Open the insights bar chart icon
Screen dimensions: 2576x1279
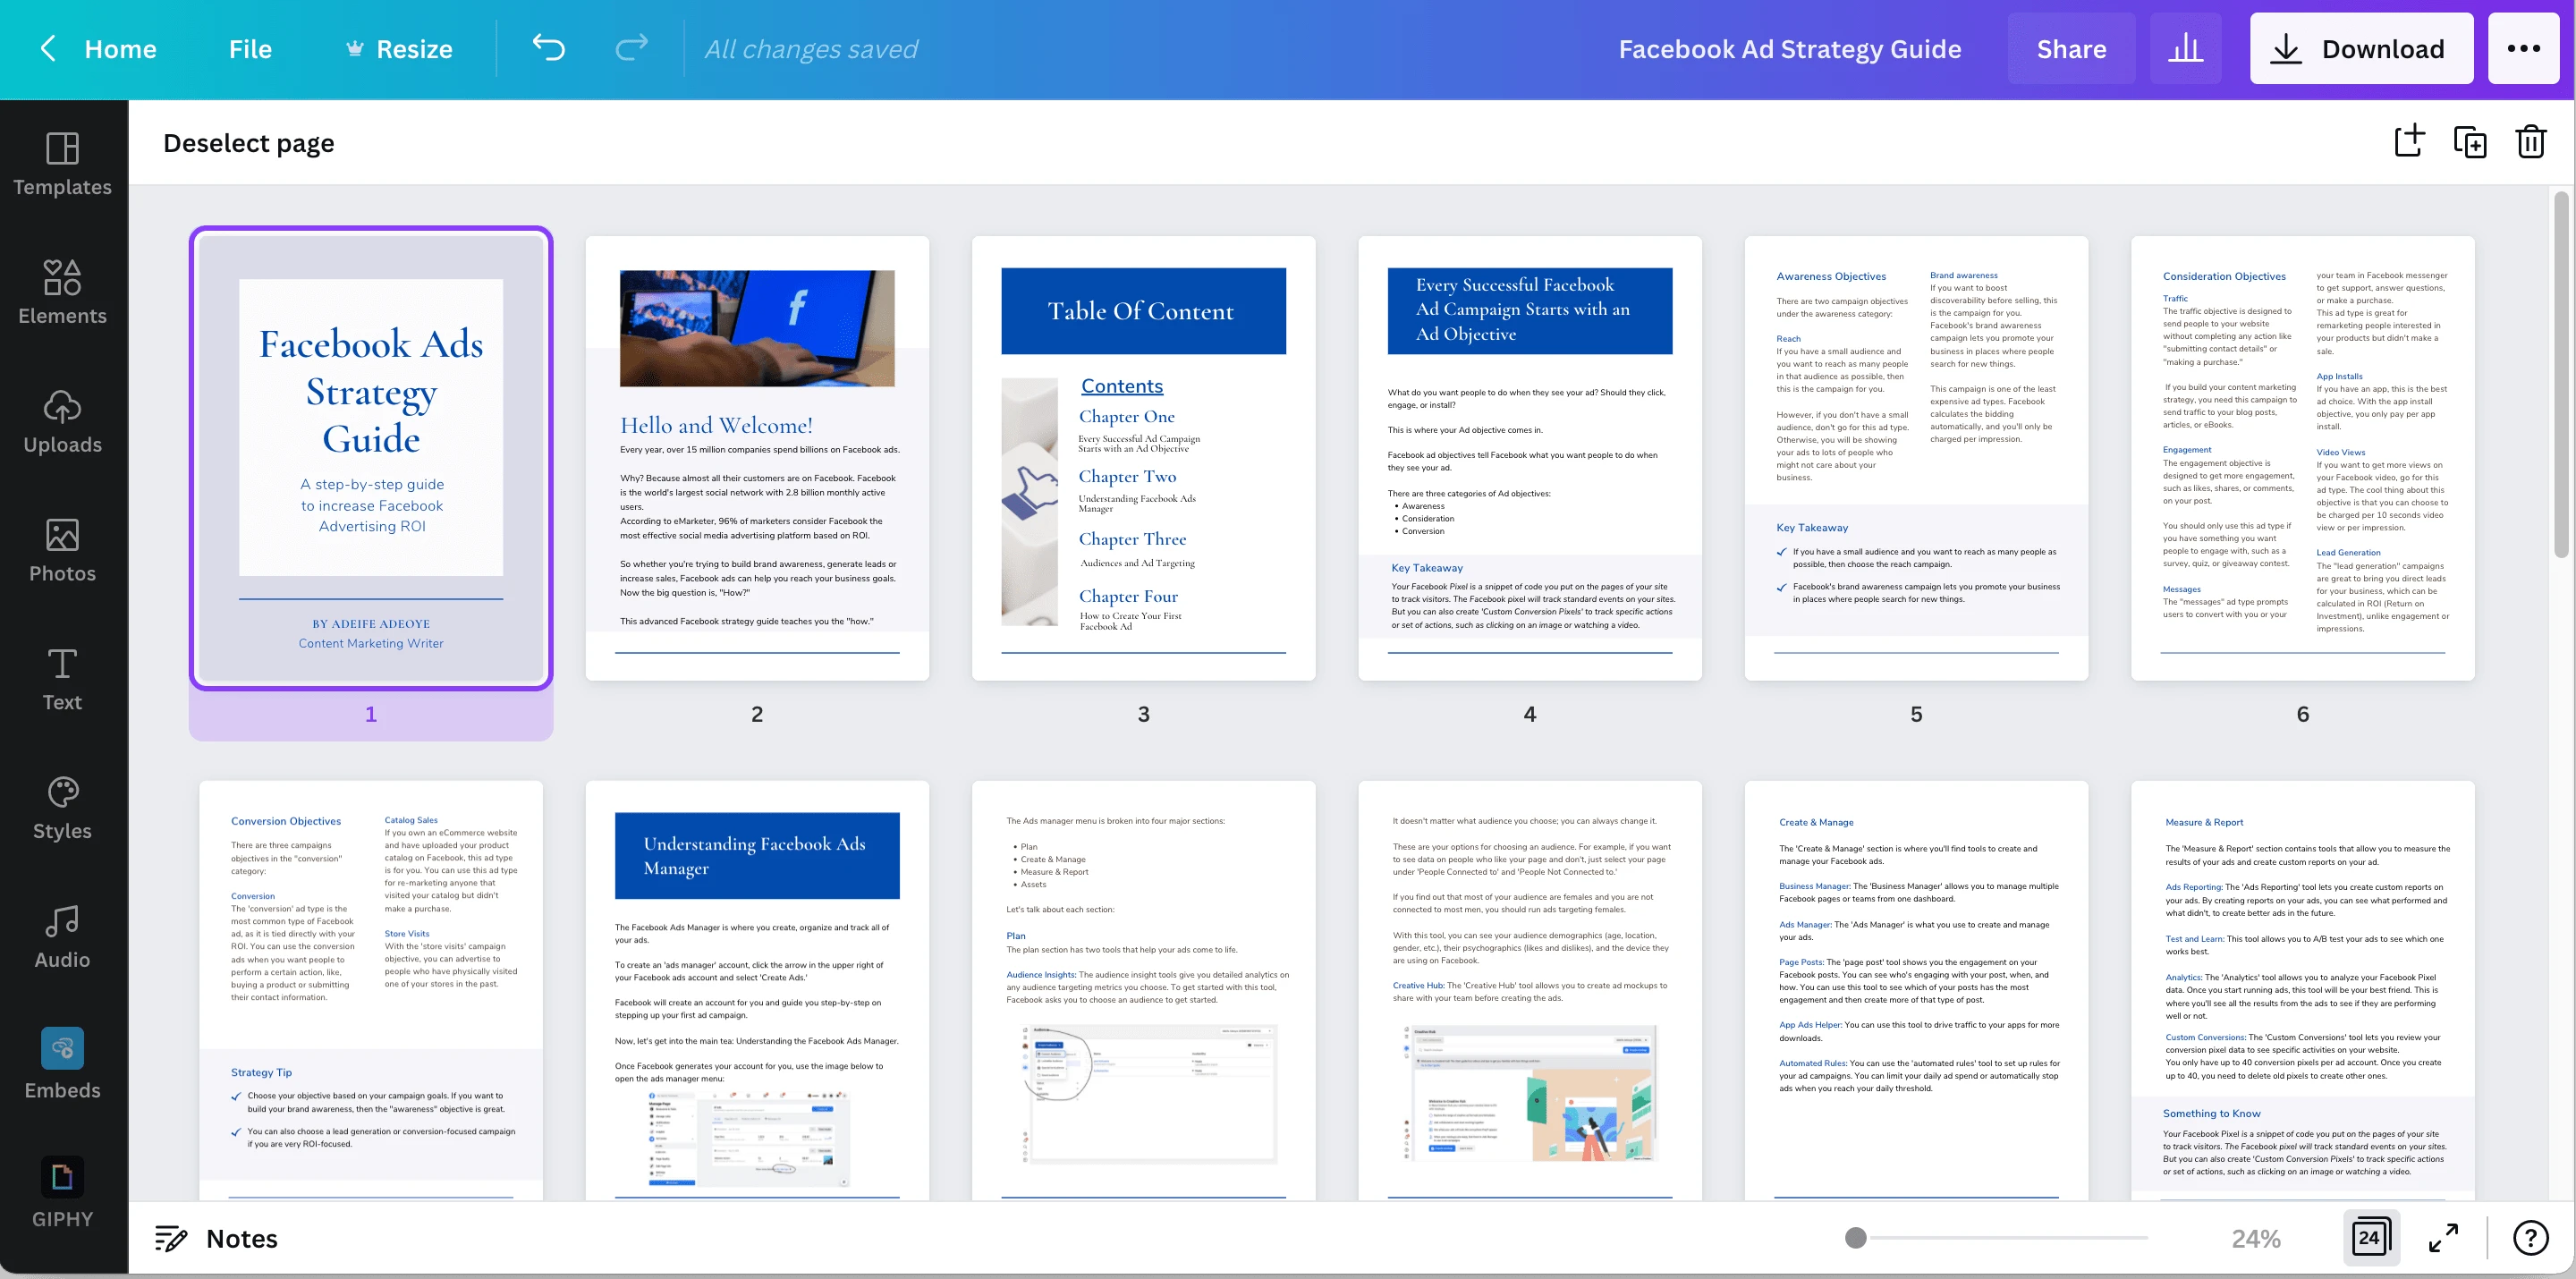coord(2186,48)
